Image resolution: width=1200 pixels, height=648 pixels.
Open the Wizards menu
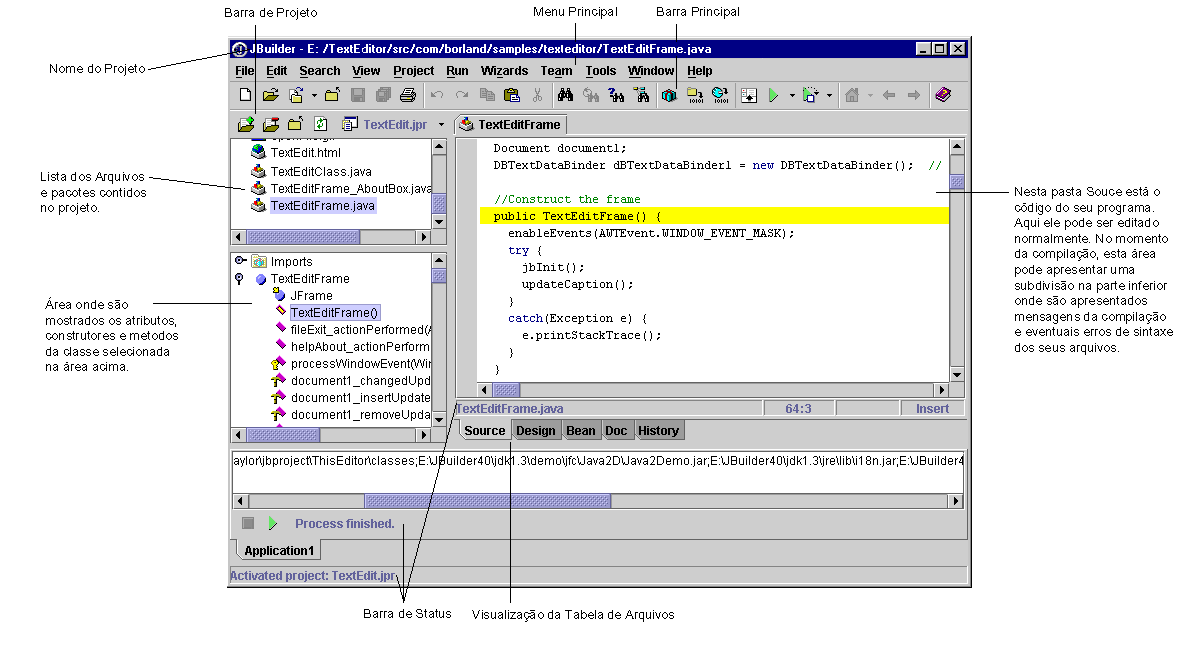[x=504, y=71]
